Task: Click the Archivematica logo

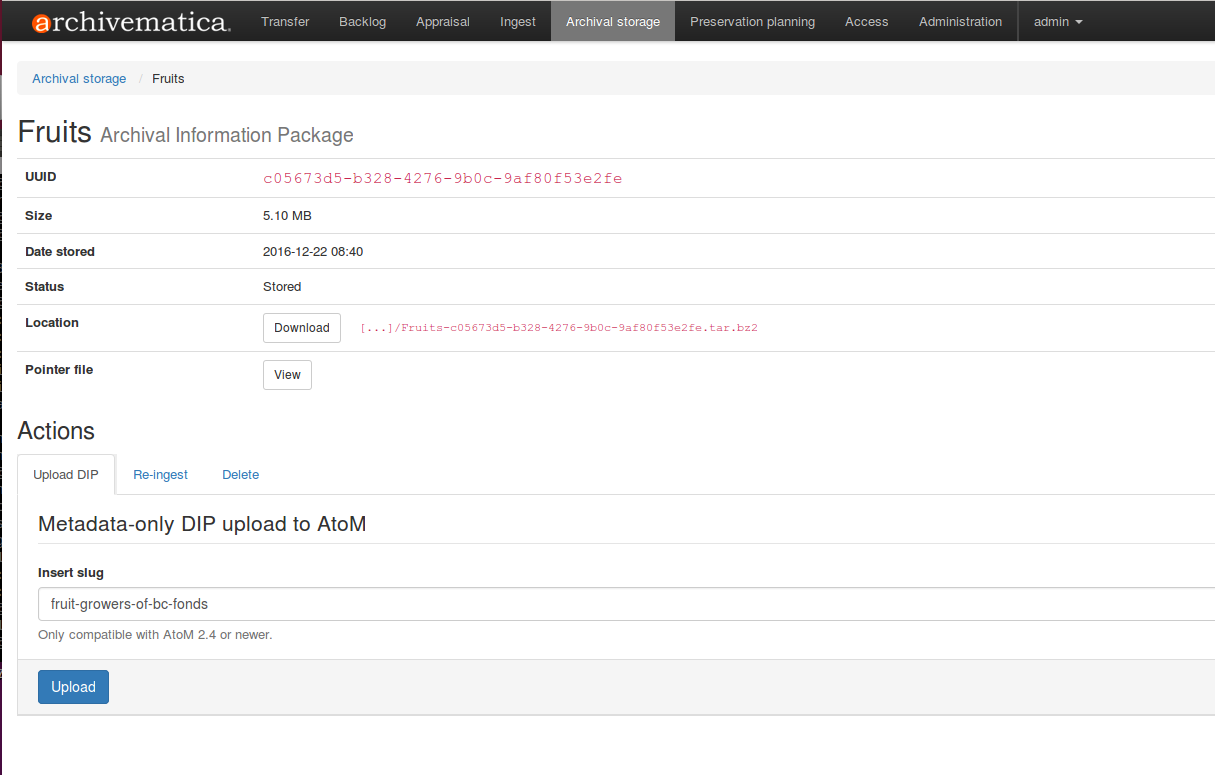Action: click(x=131, y=22)
